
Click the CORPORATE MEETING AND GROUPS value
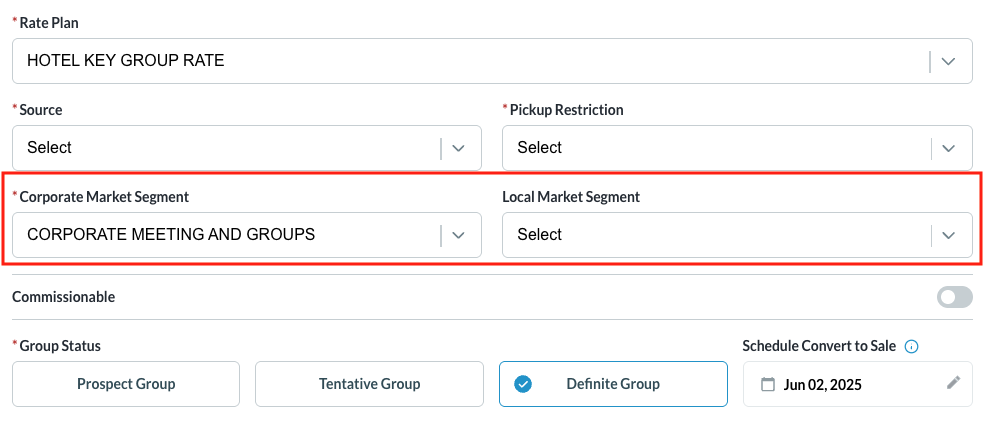click(171, 235)
